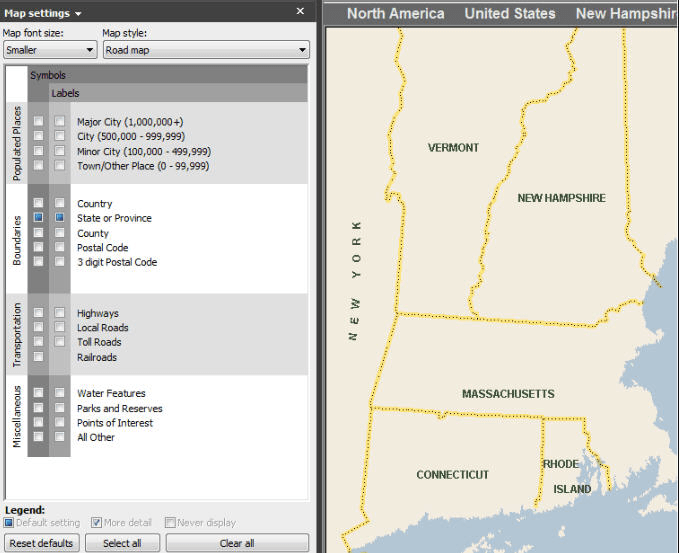Toggle Postal Code labels checkbox
This screenshot has width=681, height=553.
coord(60,247)
